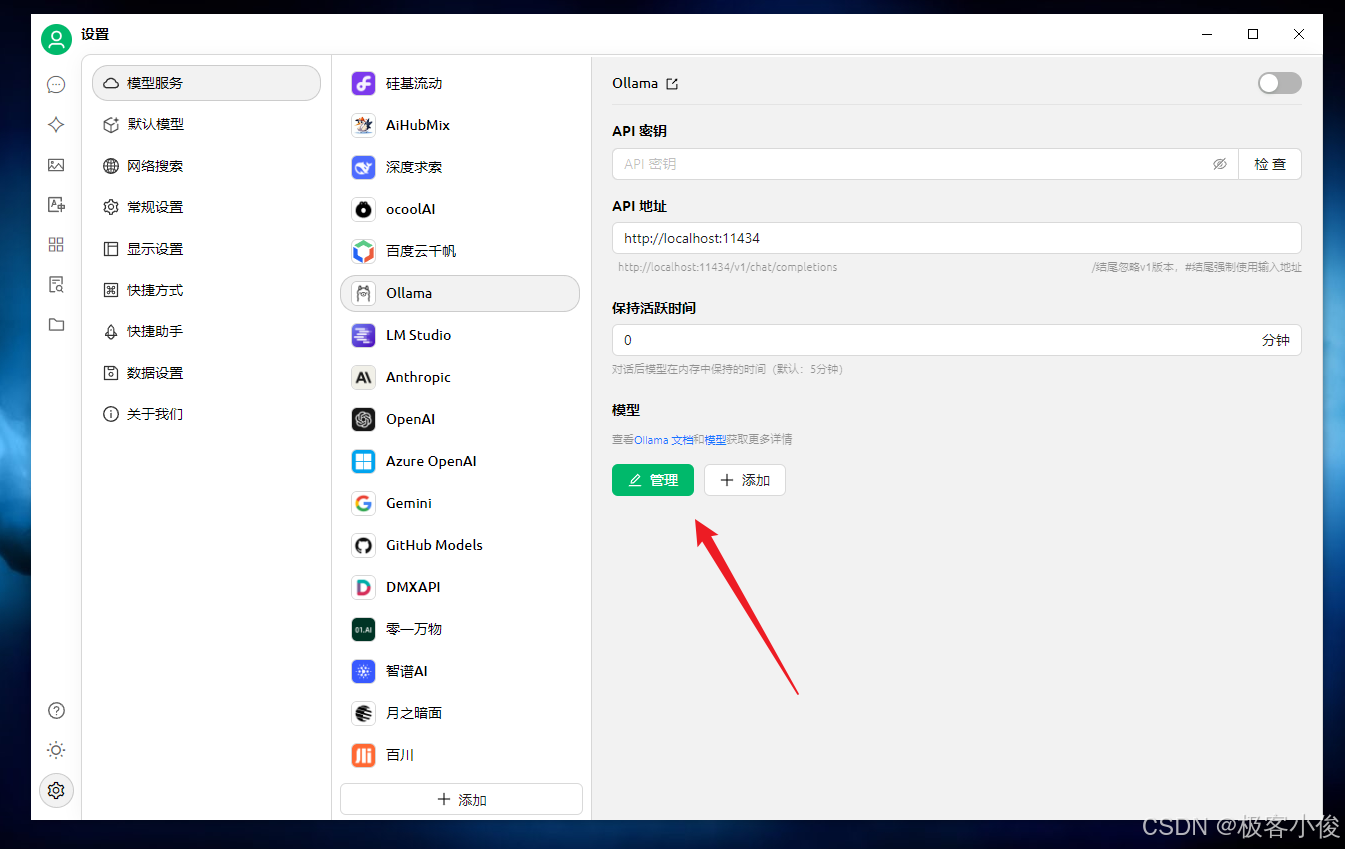Click the Azure OpenAI provider icon

click(x=364, y=462)
